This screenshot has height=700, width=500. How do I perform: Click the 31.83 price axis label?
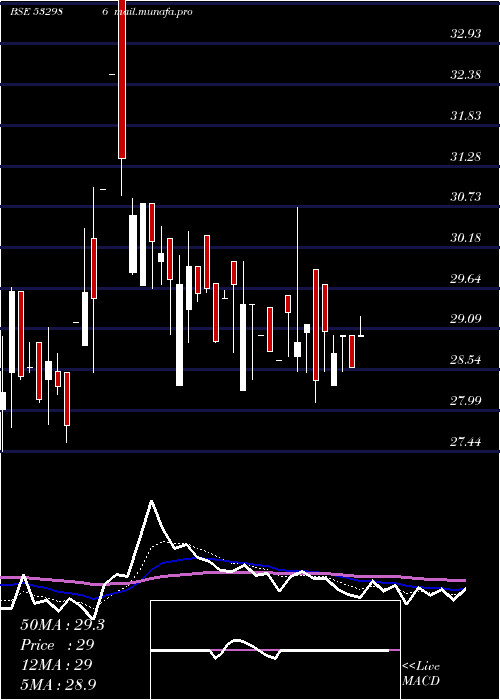(466, 116)
